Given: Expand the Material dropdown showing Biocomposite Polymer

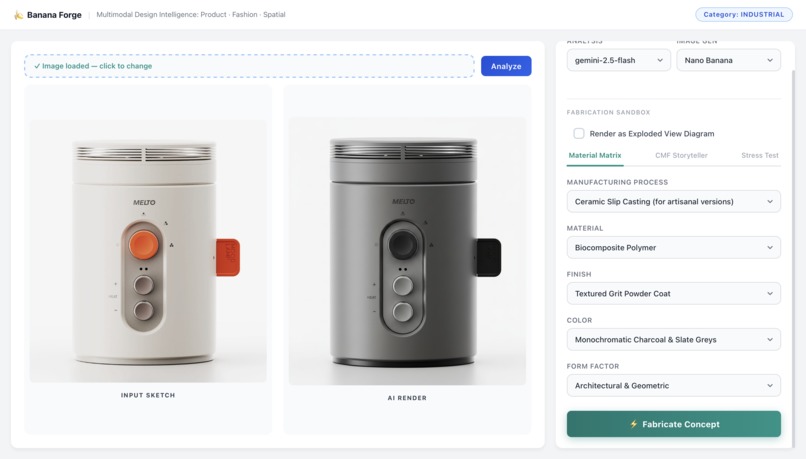Looking at the screenshot, I should click(x=673, y=248).
